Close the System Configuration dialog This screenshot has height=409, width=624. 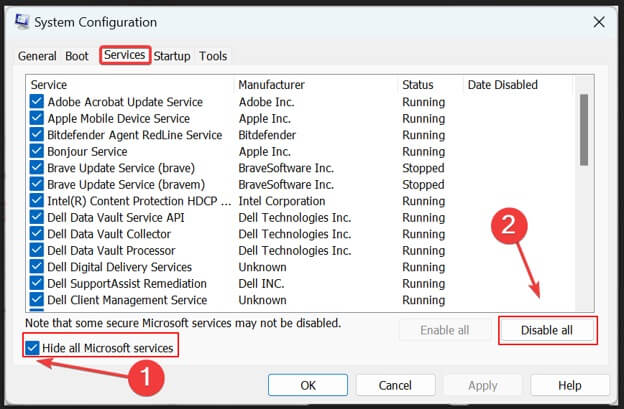(x=599, y=22)
